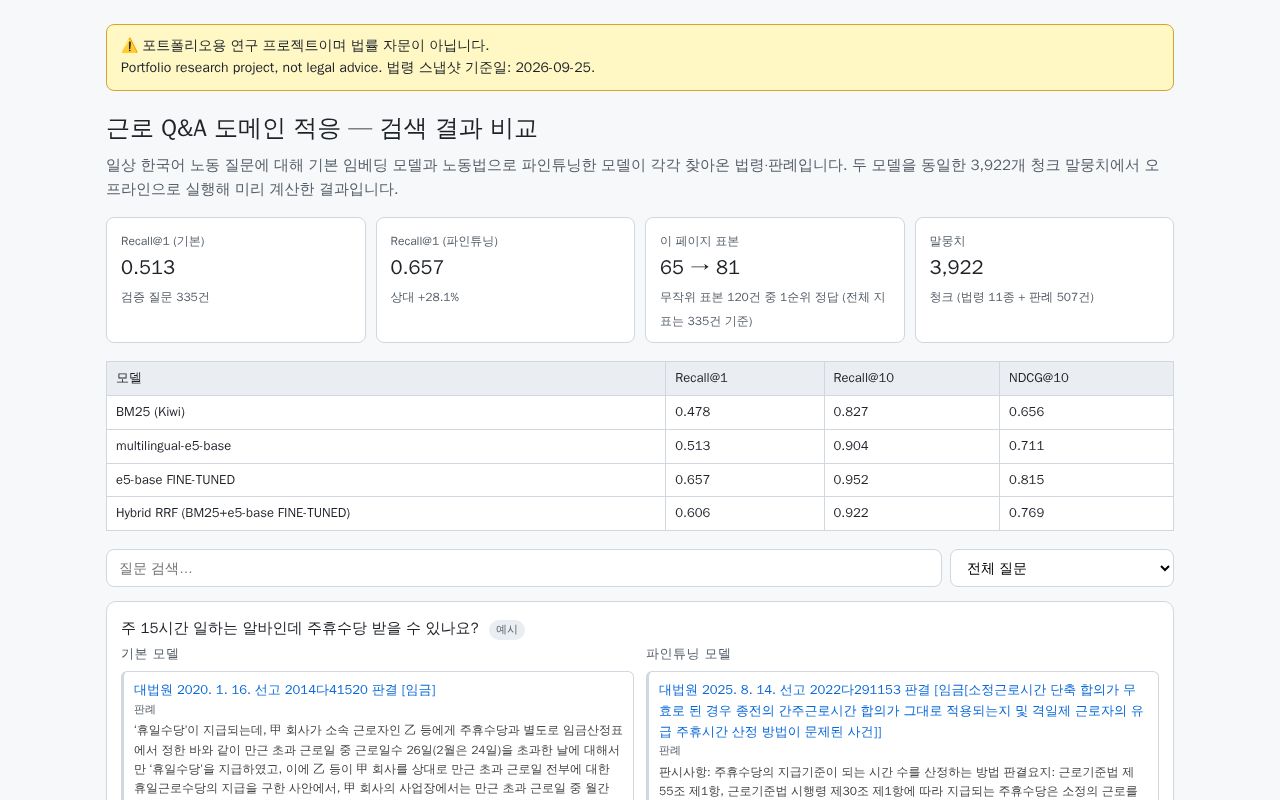This screenshot has width=1280, height=800.
Task: Click the 모델 column header
Action: (386, 378)
